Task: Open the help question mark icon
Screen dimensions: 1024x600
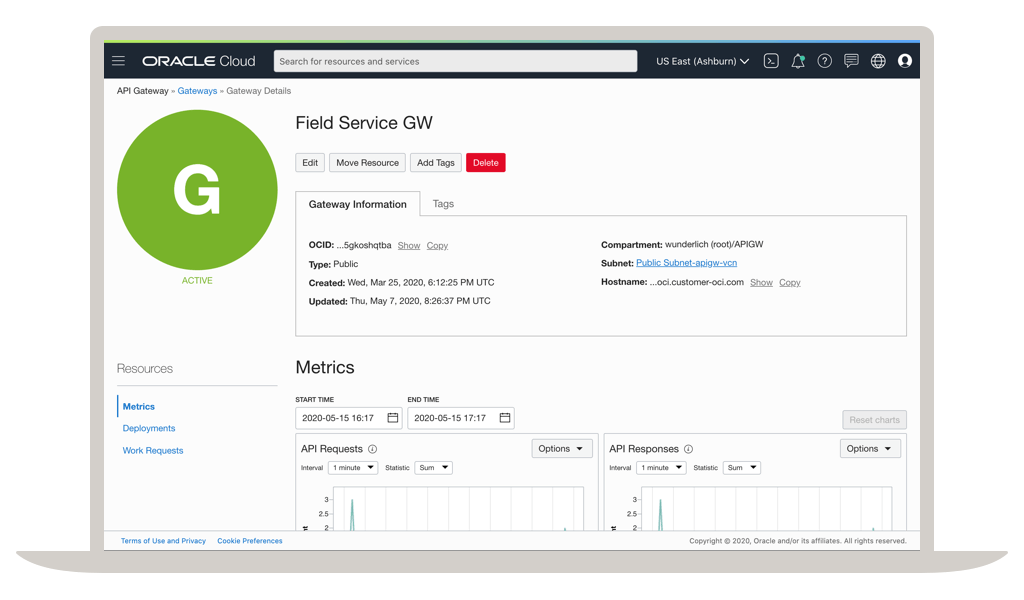Action: pos(825,61)
